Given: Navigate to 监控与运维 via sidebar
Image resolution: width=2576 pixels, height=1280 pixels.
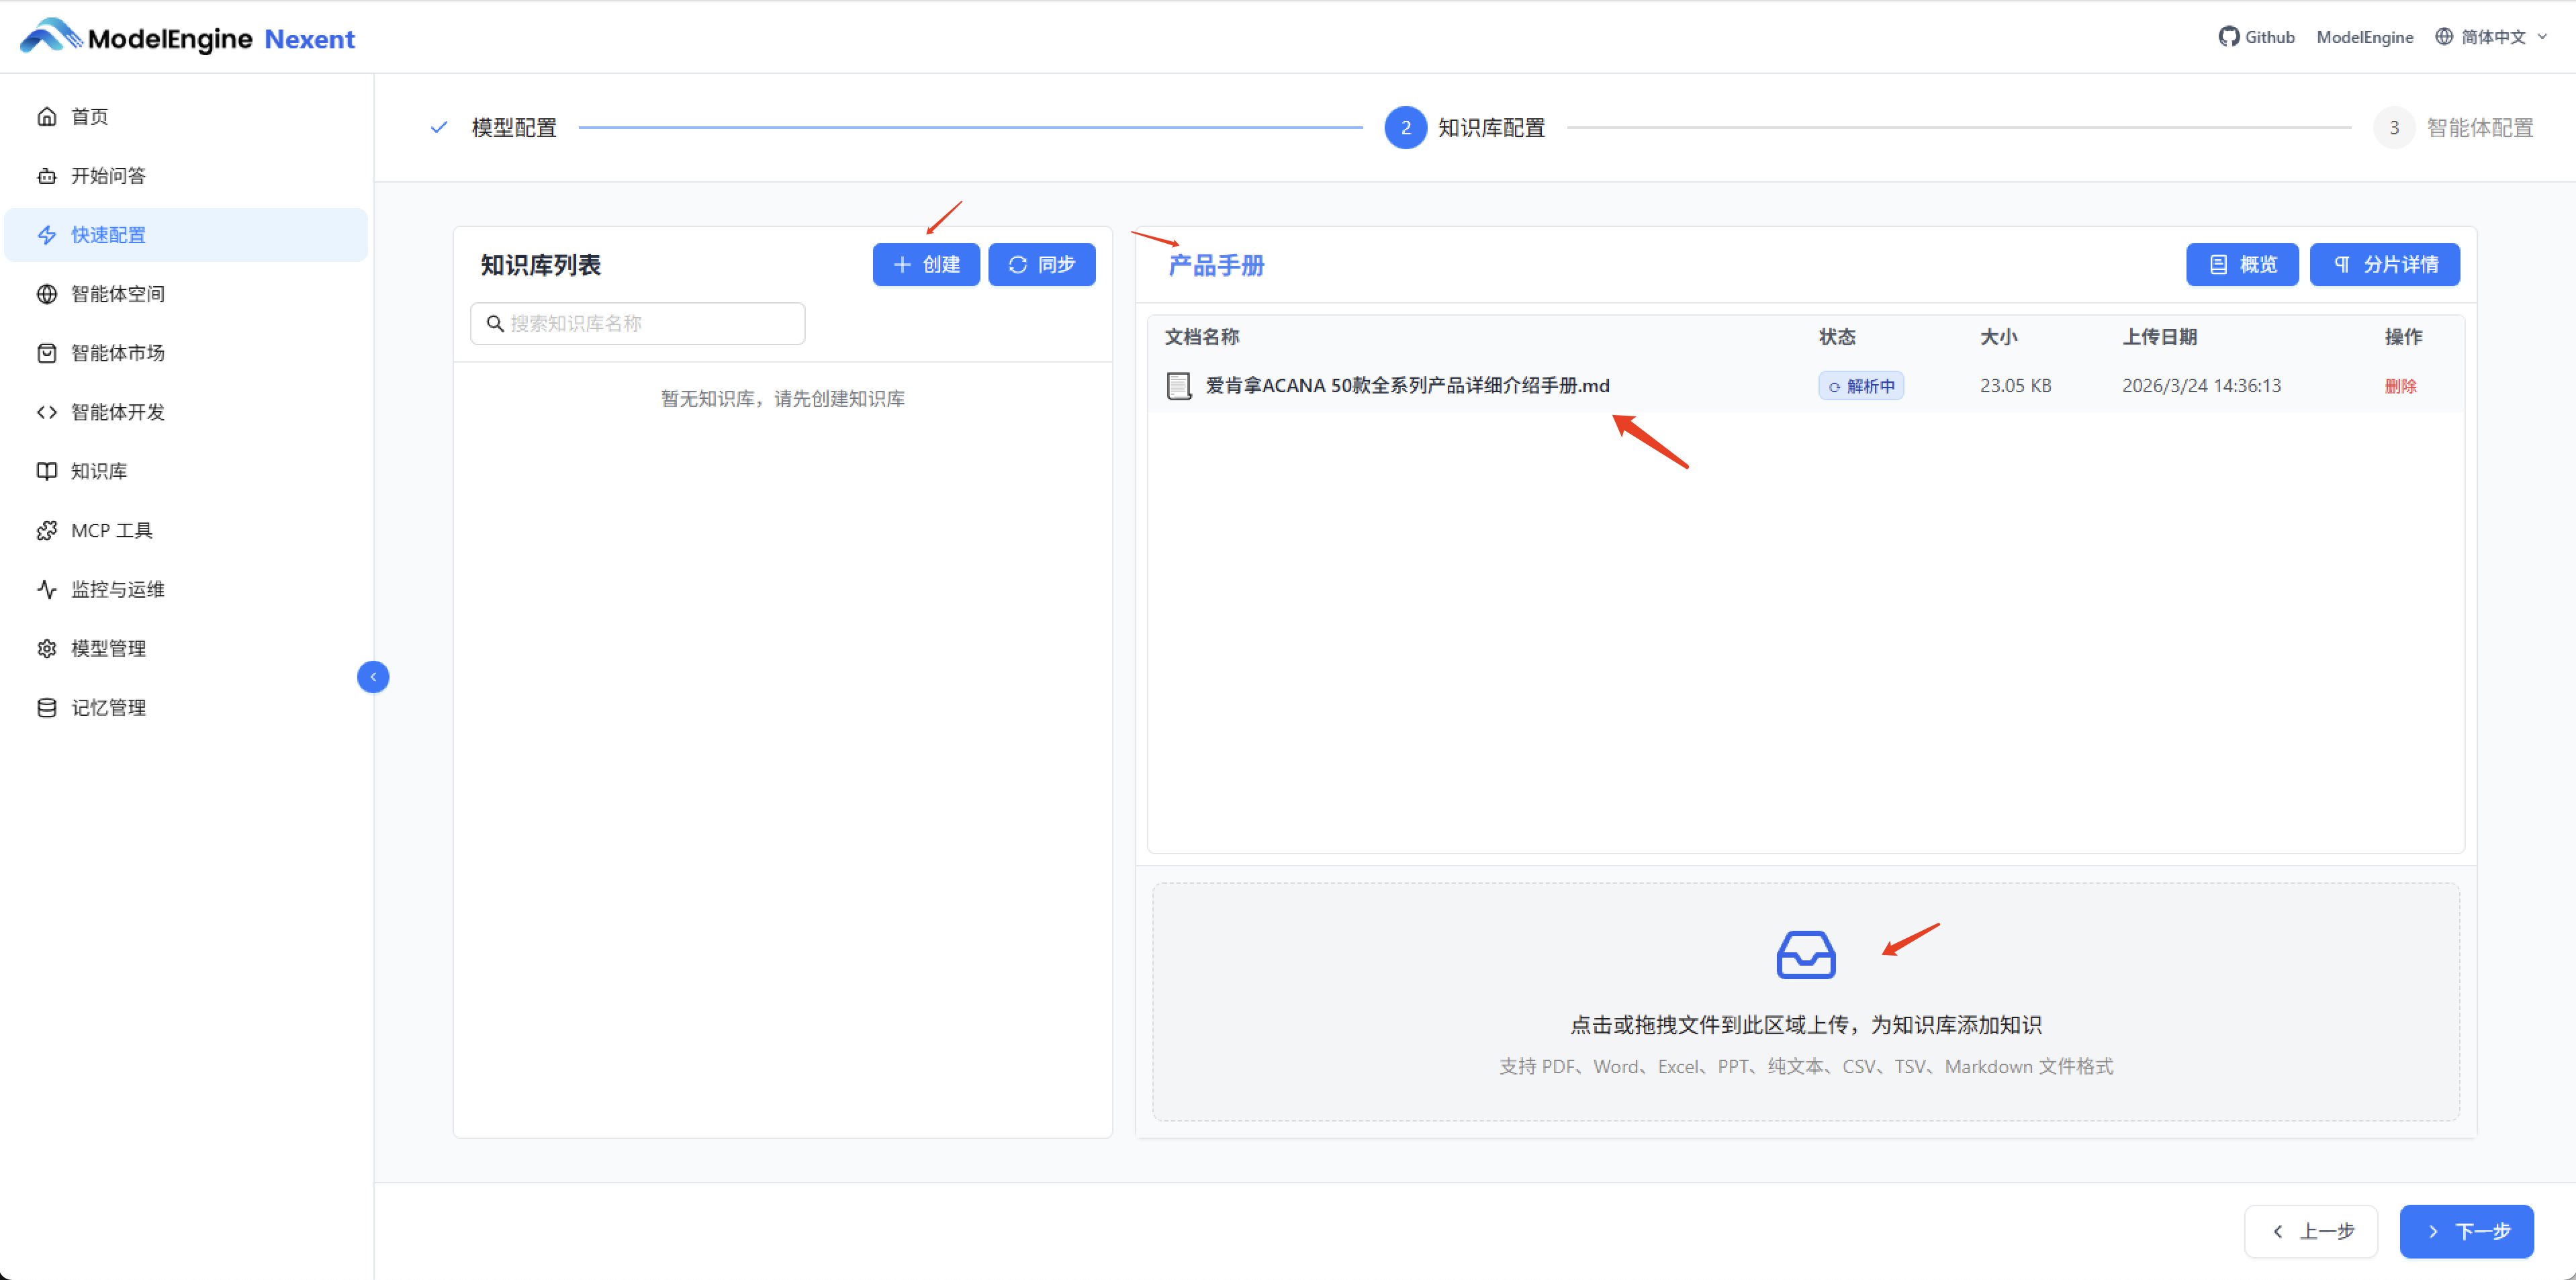Looking at the screenshot, I should (x=117, y=588).
